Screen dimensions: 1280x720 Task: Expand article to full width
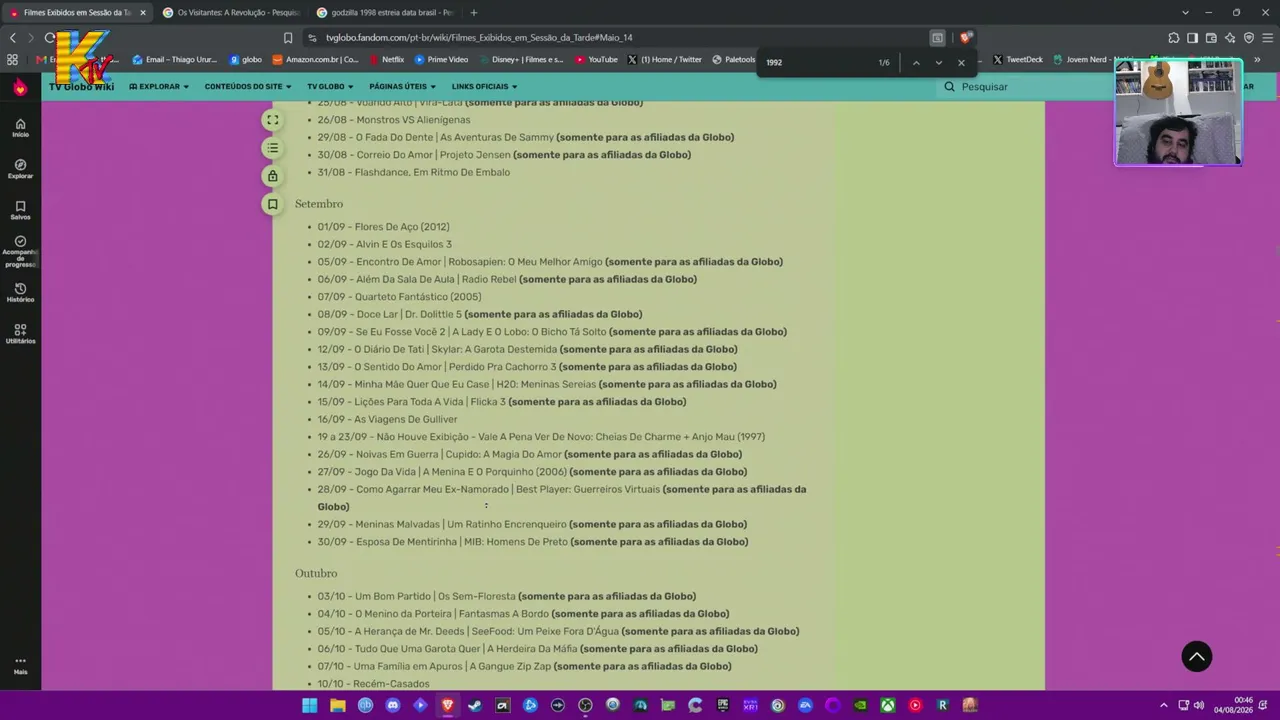point(272,120)
